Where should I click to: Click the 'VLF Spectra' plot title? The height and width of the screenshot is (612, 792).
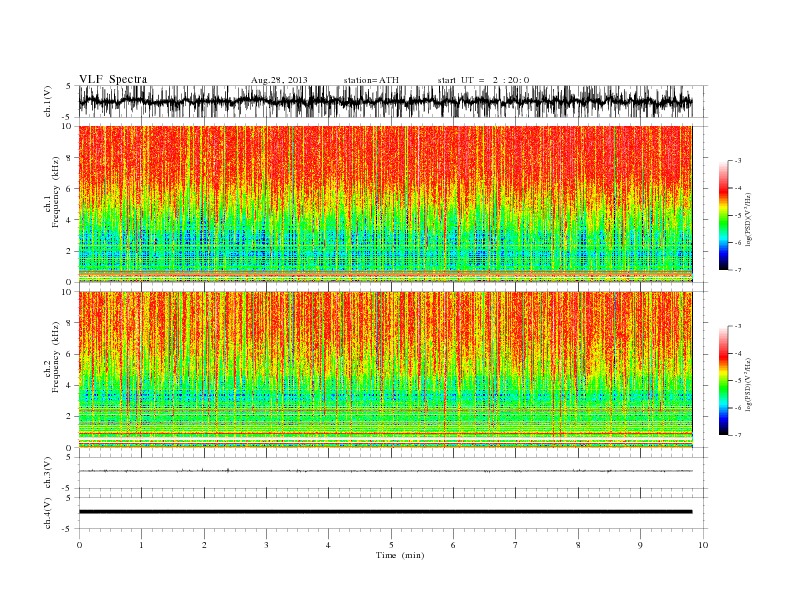[113, 79]
